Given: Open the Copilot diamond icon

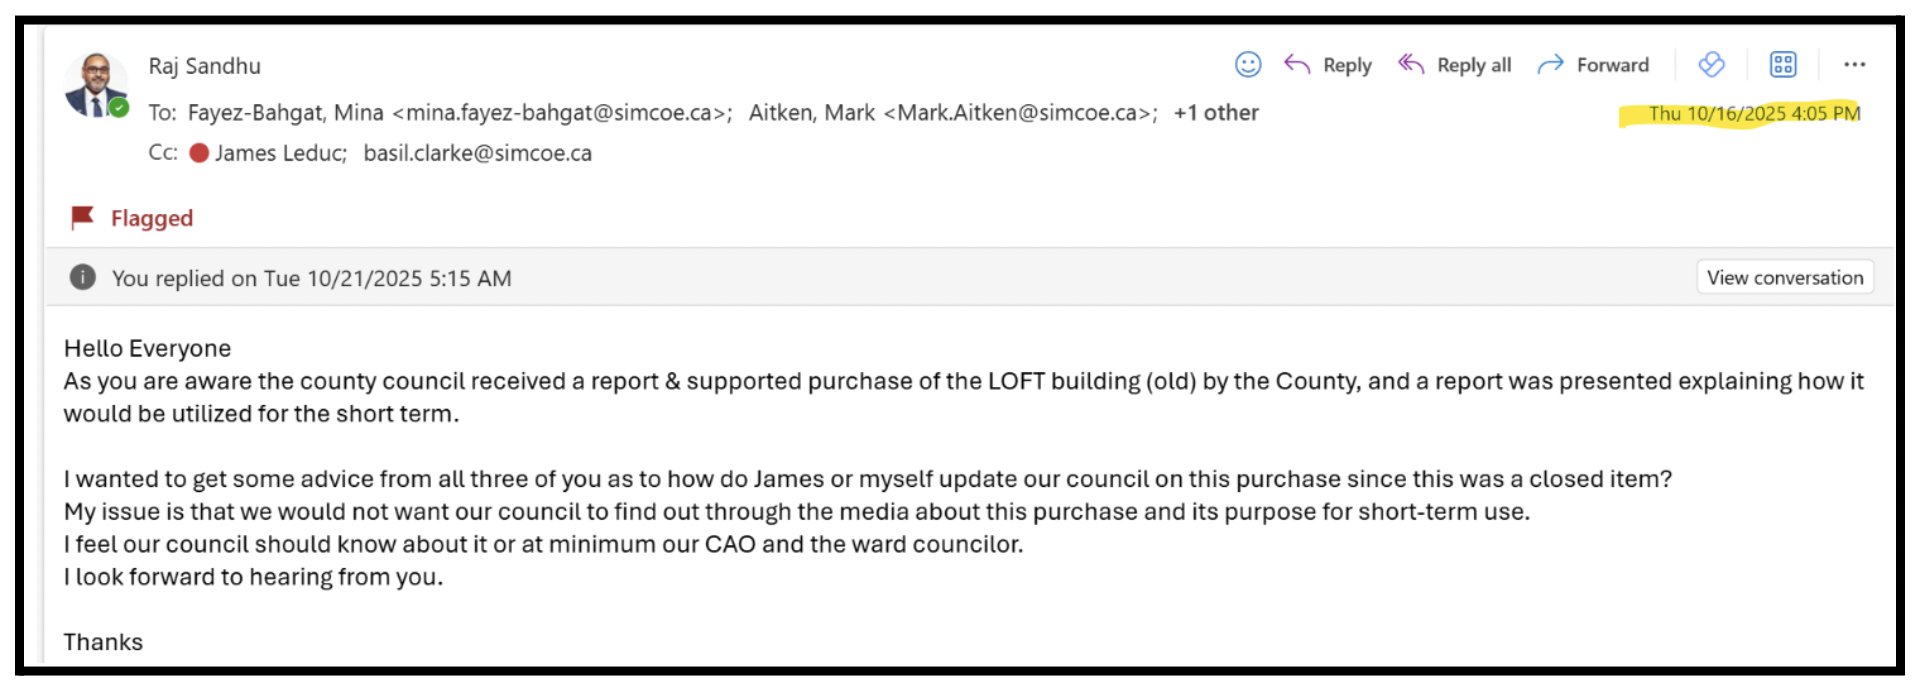Looking at the screenshot, I should (x=1711, y=65).
